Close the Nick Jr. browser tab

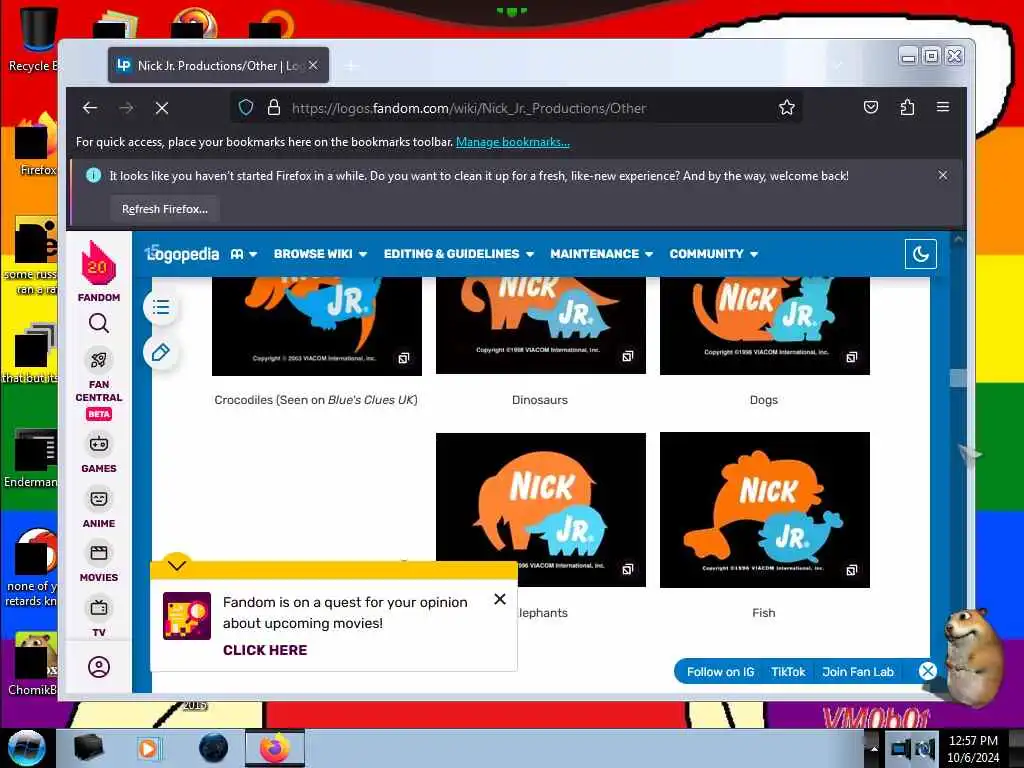coord(313,65)
